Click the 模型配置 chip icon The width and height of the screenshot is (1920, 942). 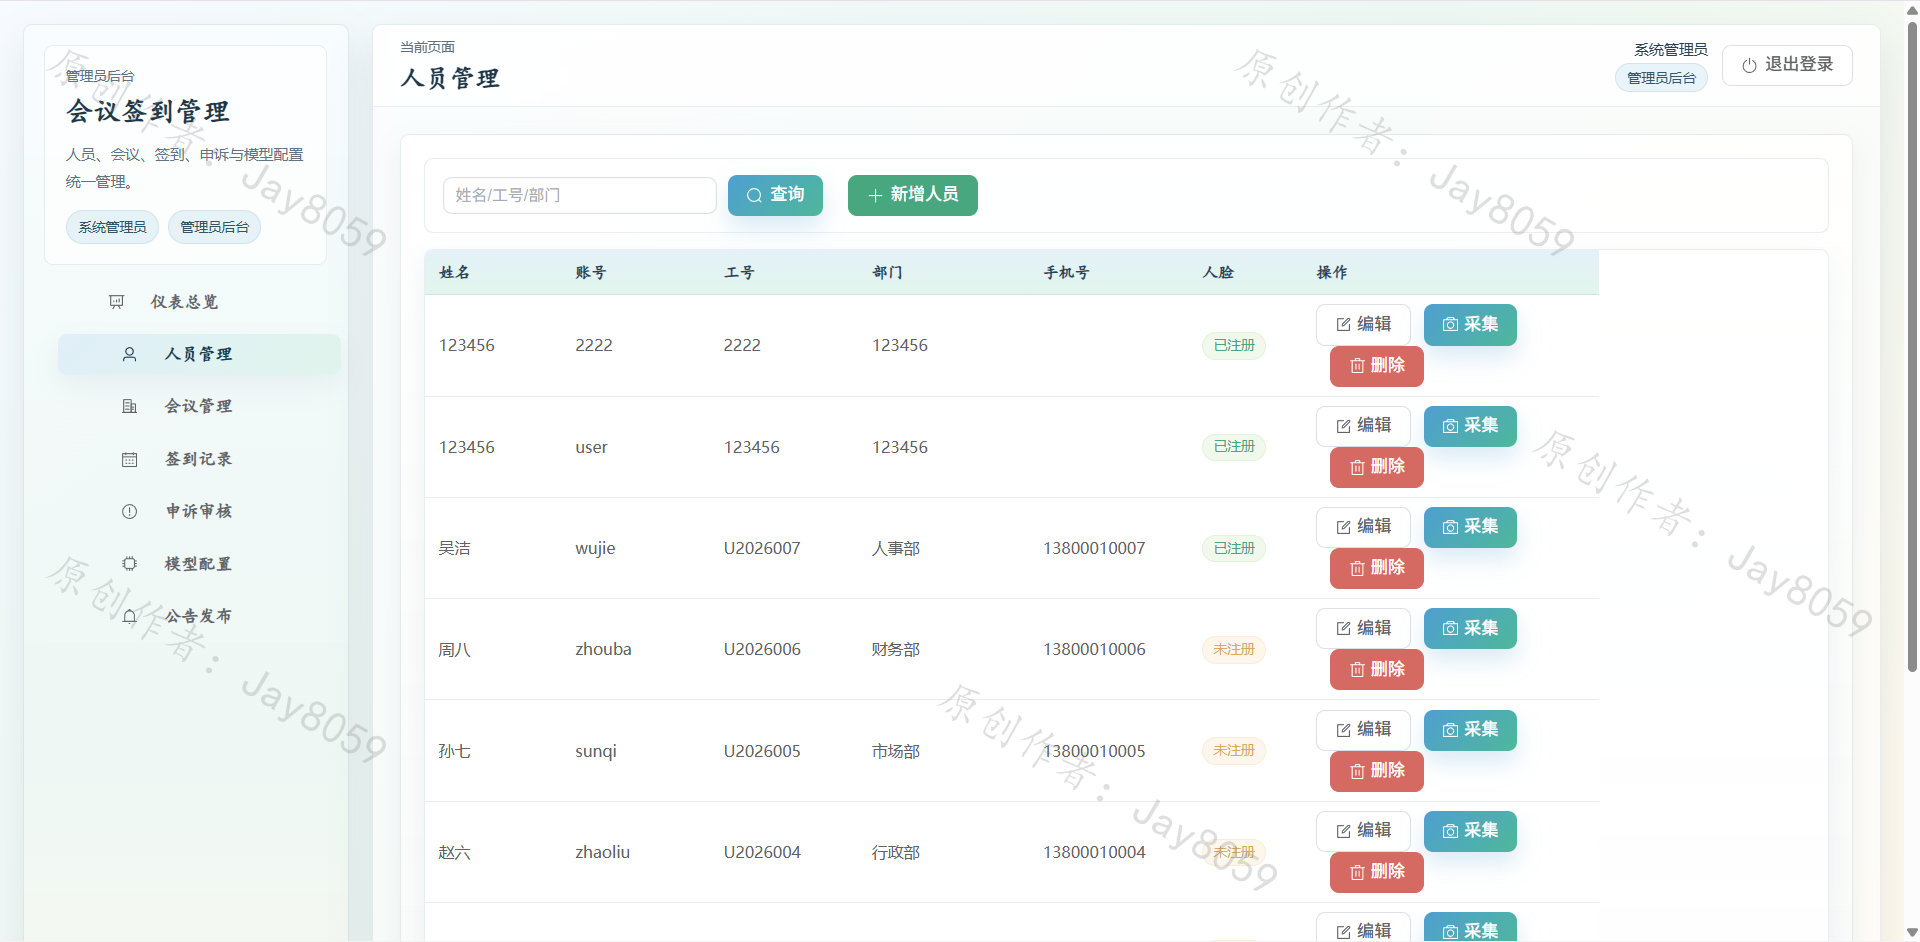point(130,564)
